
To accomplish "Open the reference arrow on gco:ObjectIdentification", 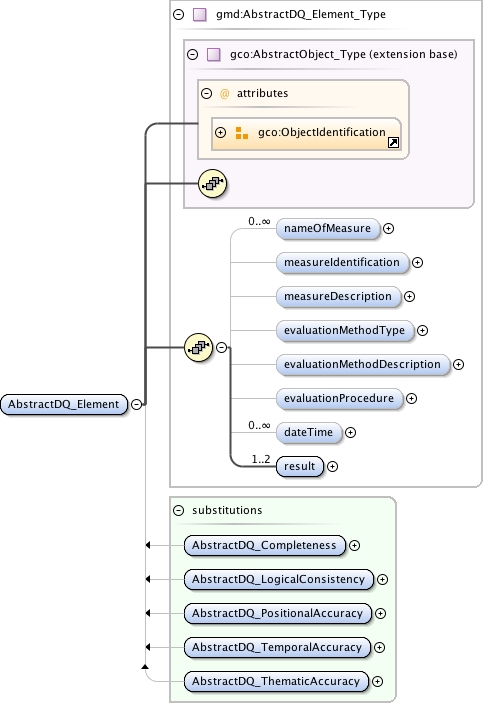I will [x=393, y=143].
